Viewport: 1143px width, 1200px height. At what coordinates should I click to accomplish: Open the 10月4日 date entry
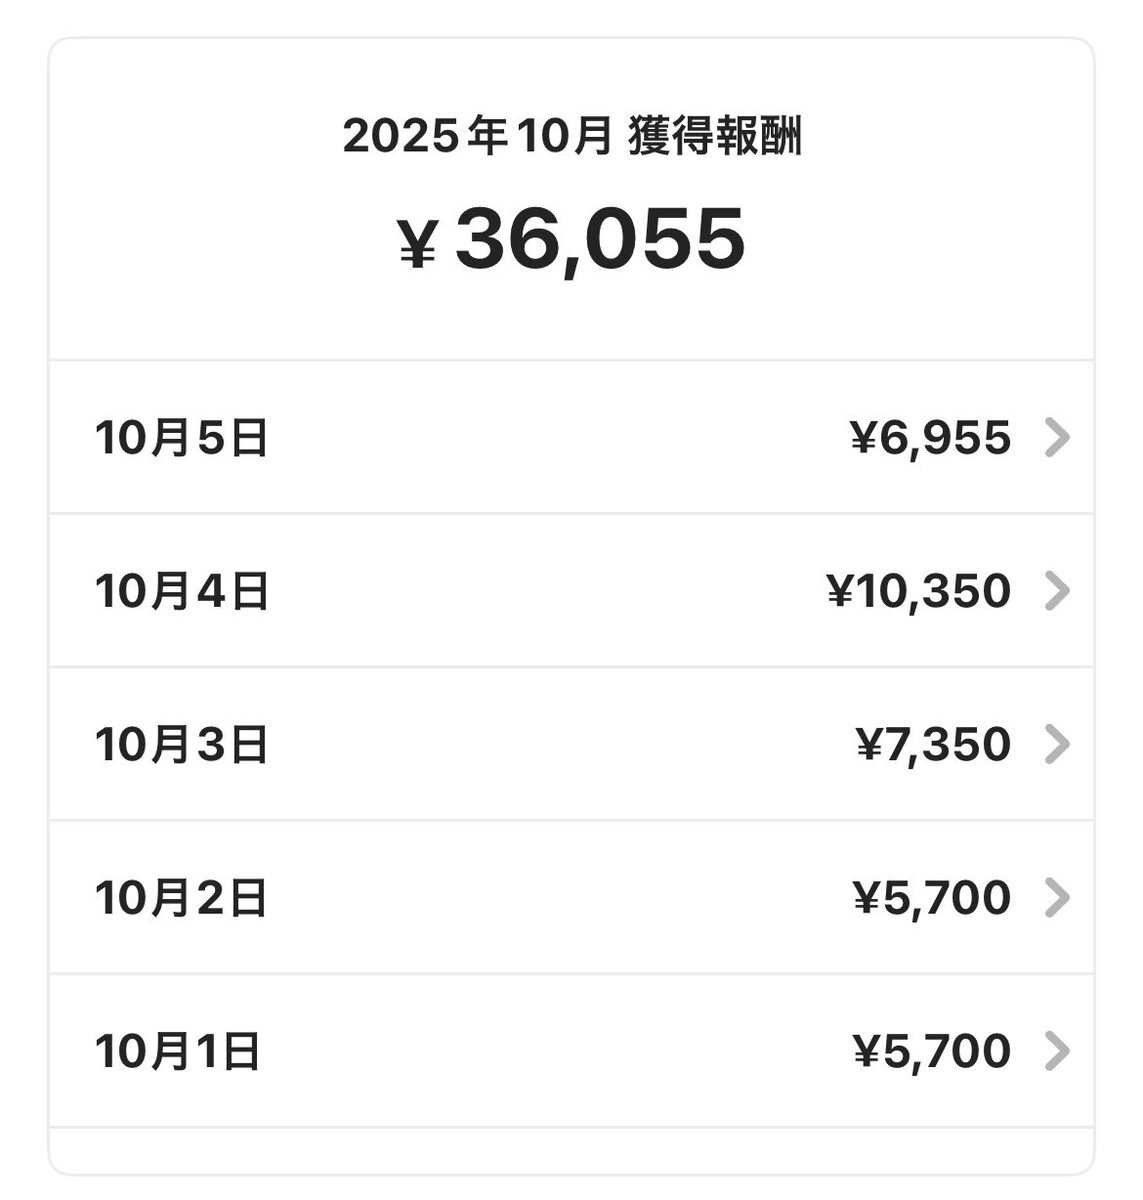(x=182, y=591)
